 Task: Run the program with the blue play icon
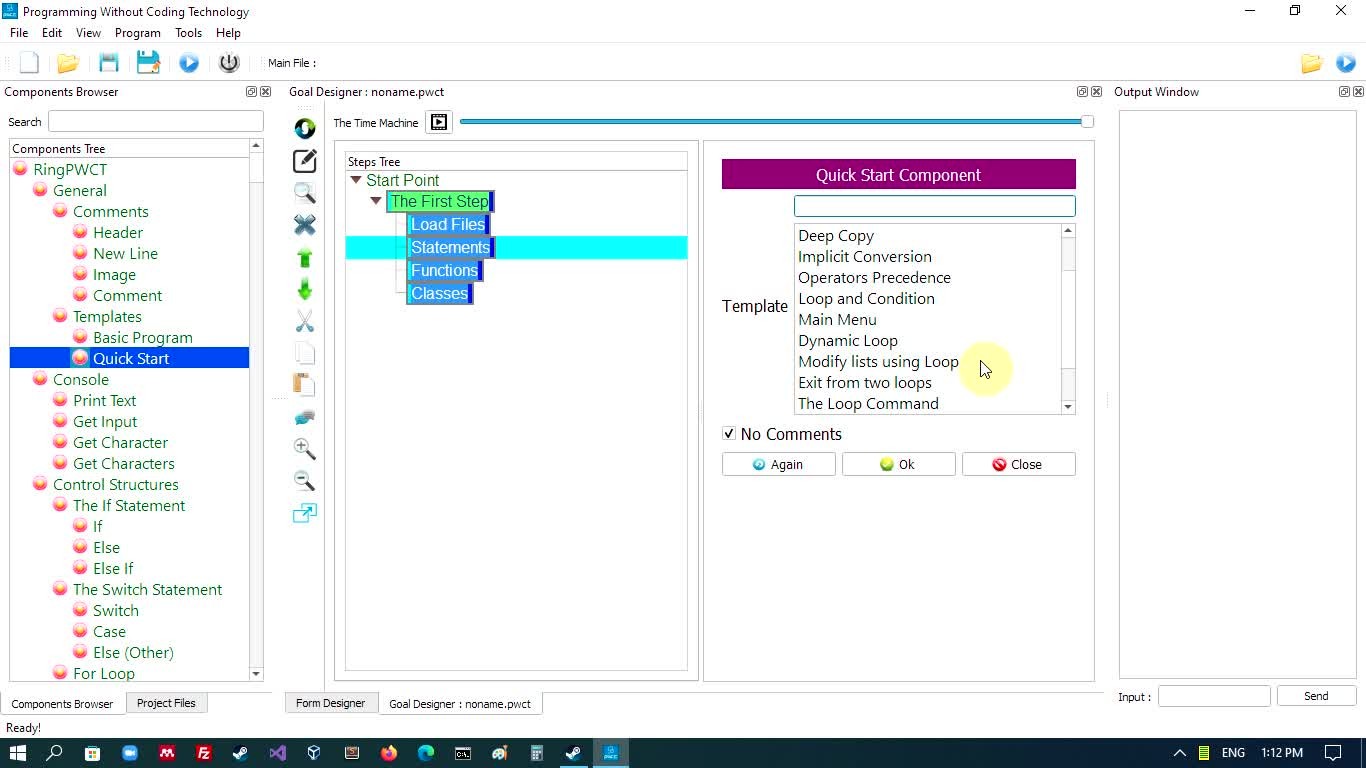pyautogui.click(x=189, y=63)
